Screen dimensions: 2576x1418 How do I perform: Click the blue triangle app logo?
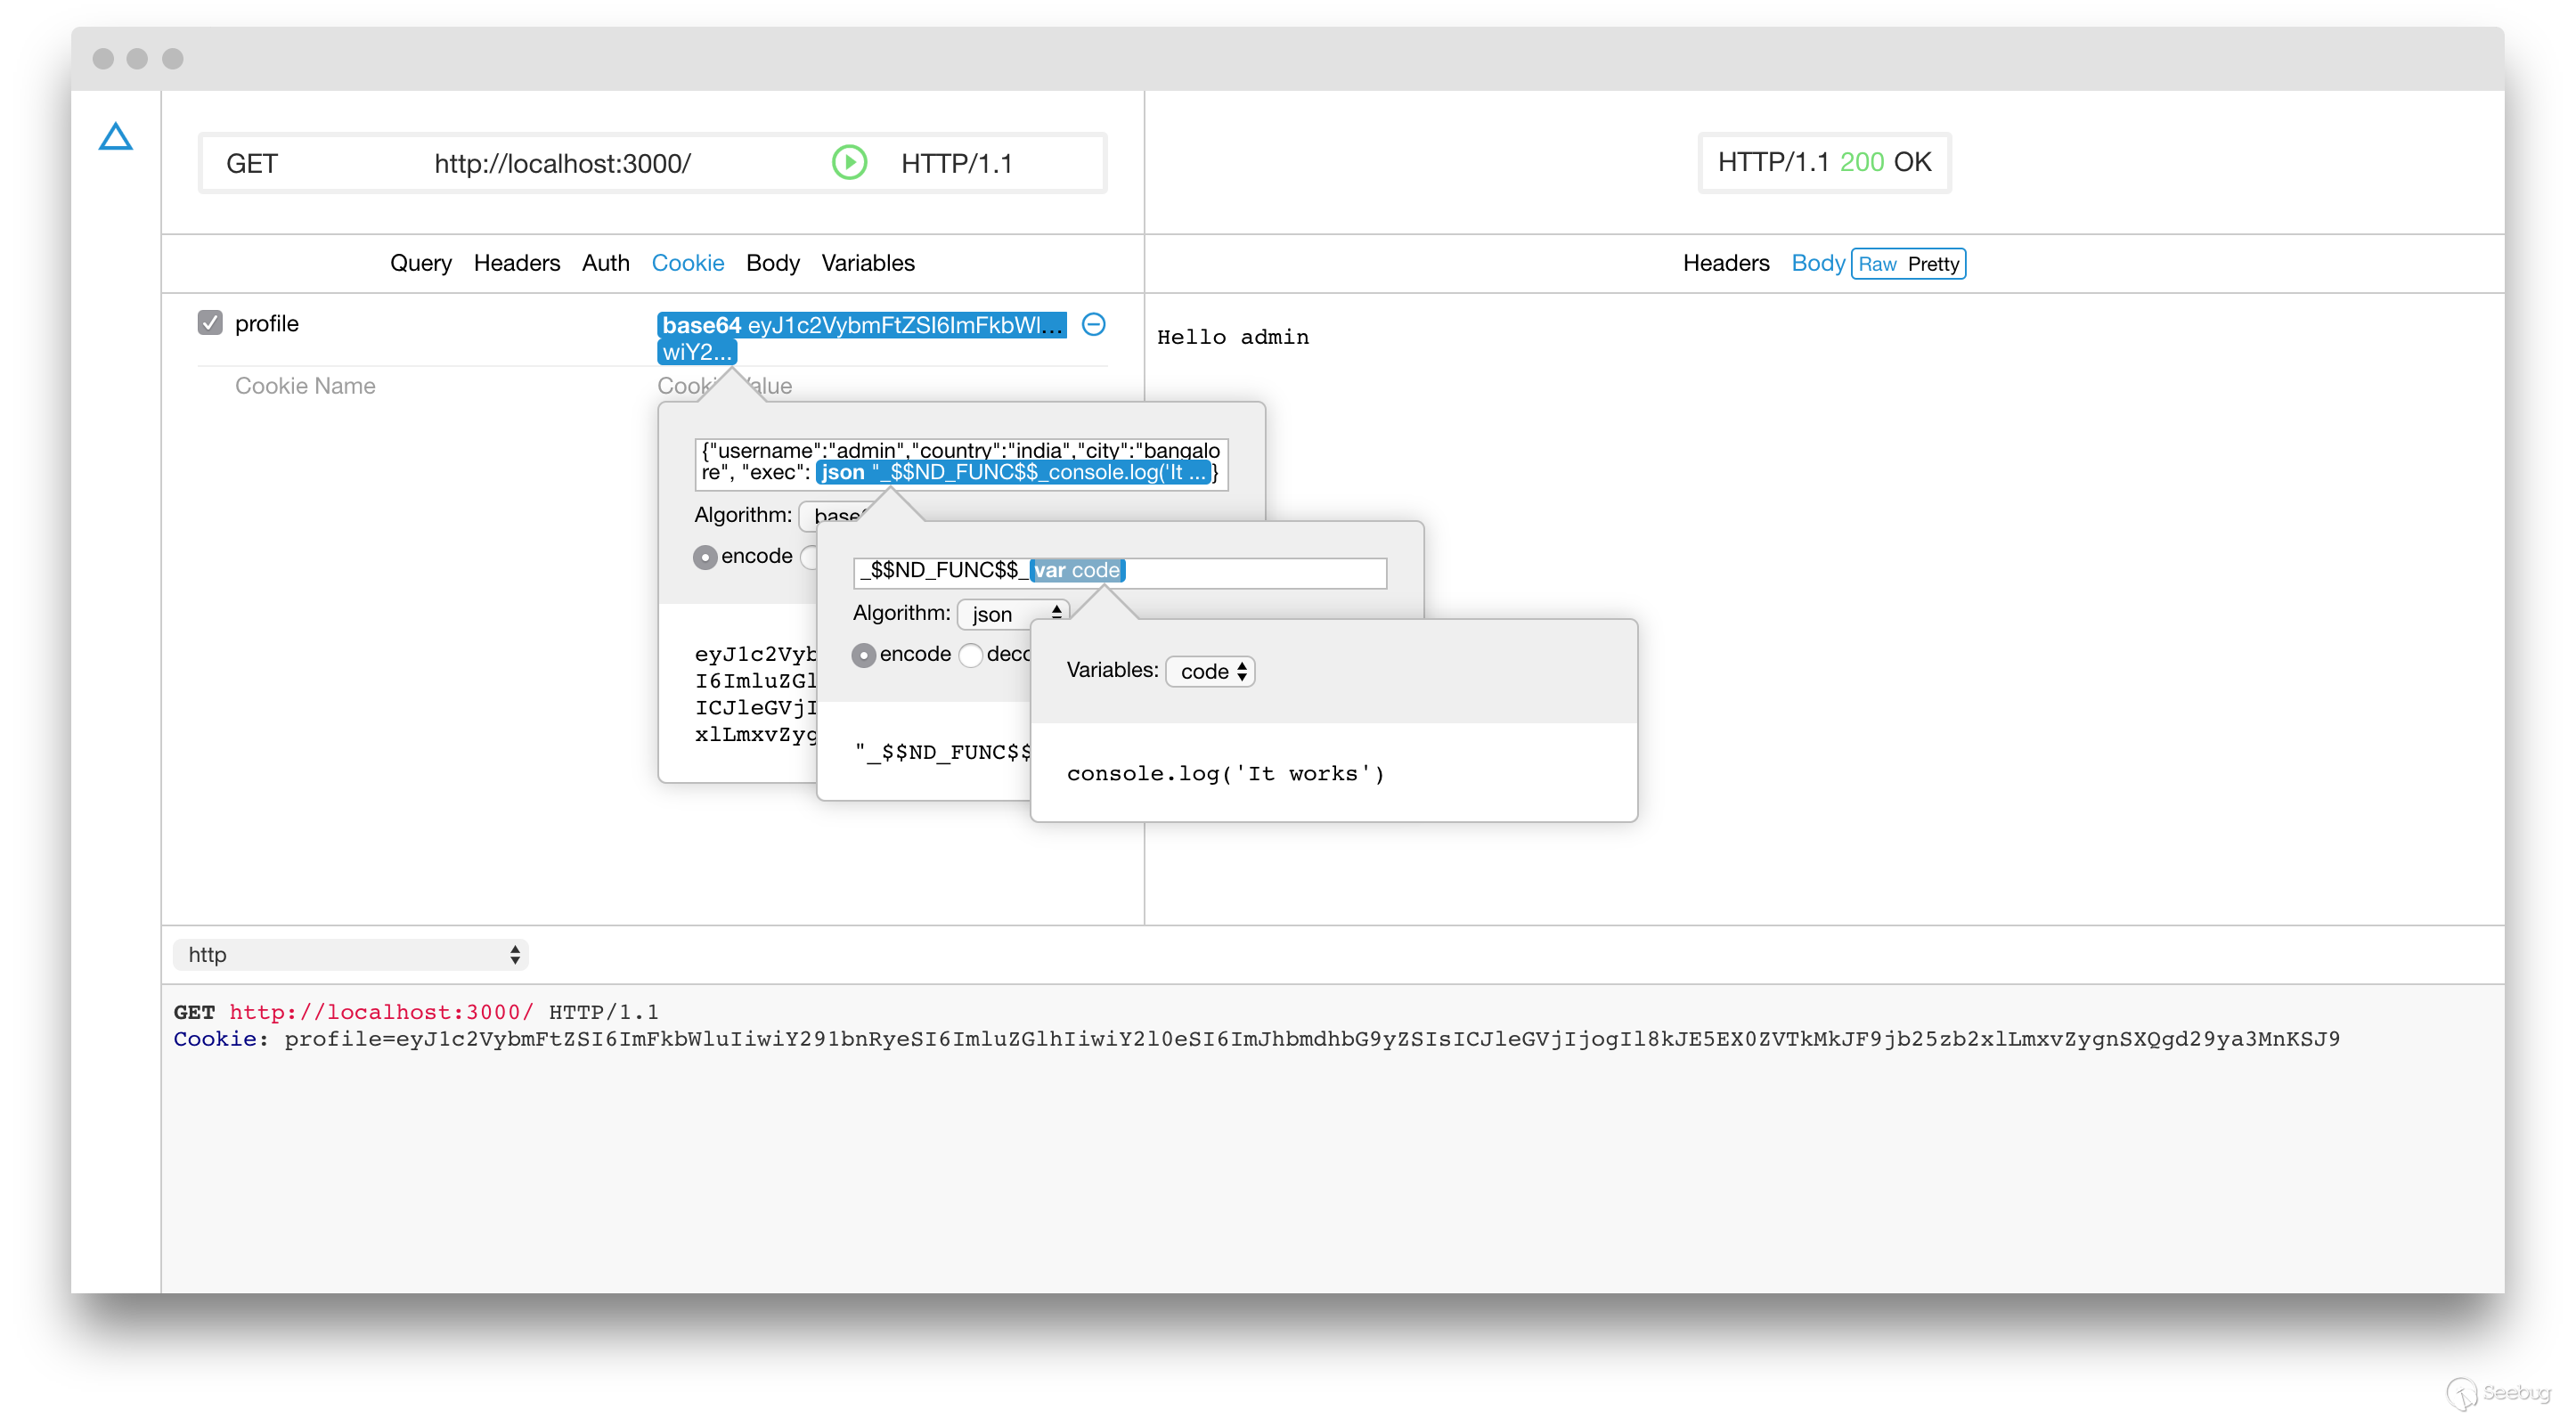coord(116,136)
